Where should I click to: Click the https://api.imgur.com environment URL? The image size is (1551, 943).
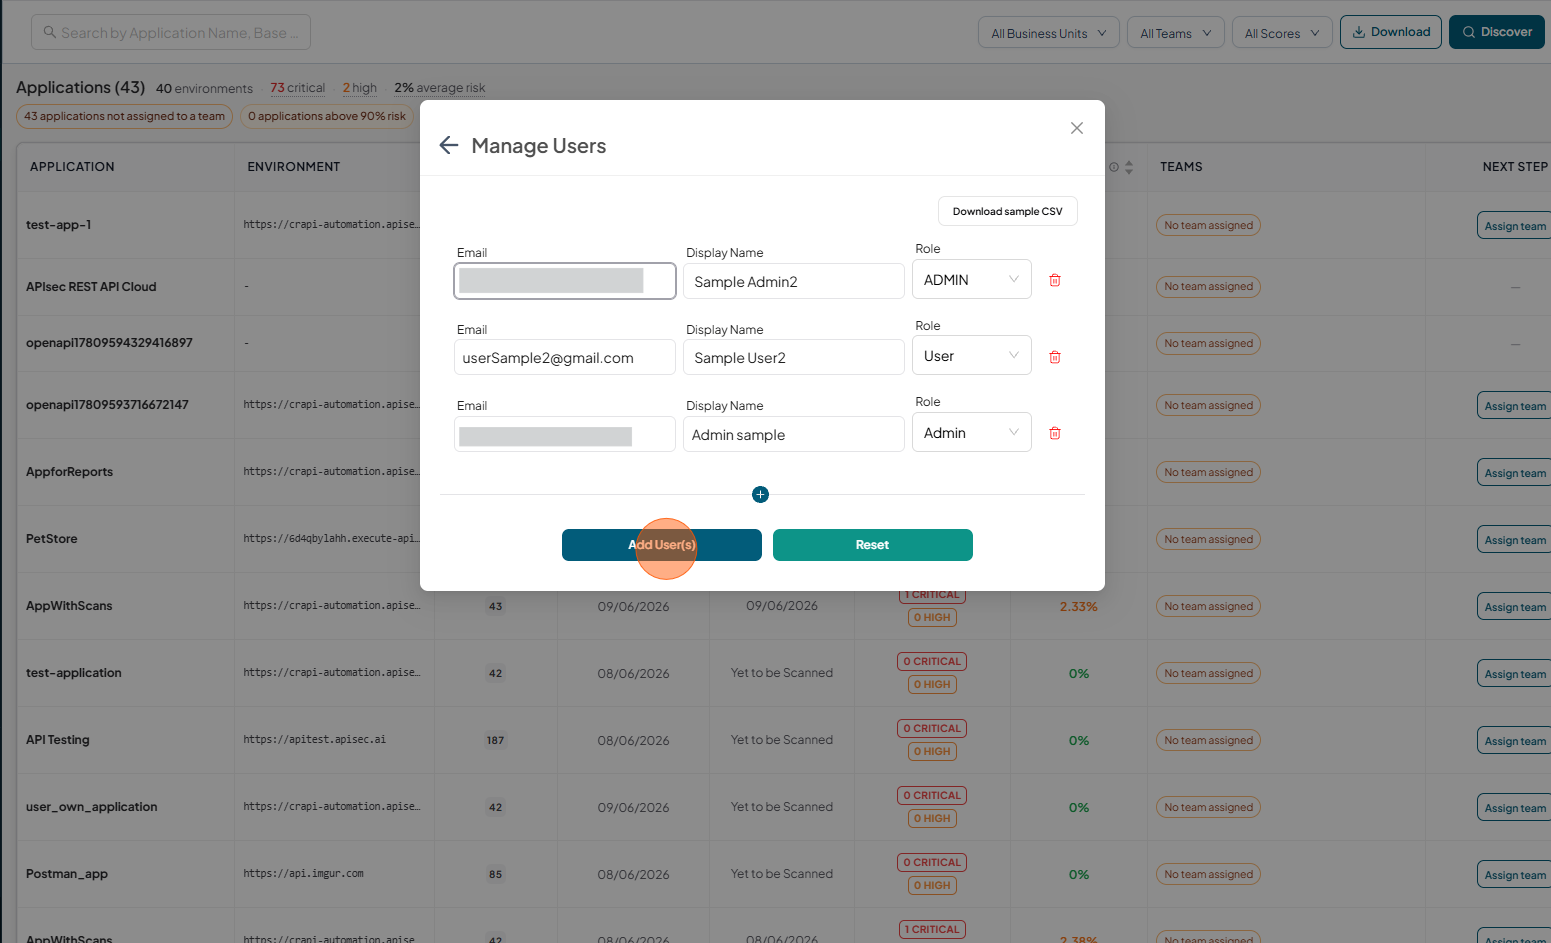[x=303, y=874]
